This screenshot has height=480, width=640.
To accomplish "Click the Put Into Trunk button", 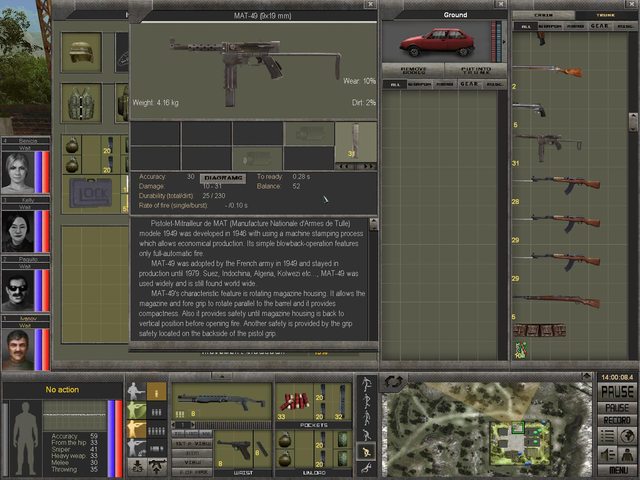I will [476, 70].
